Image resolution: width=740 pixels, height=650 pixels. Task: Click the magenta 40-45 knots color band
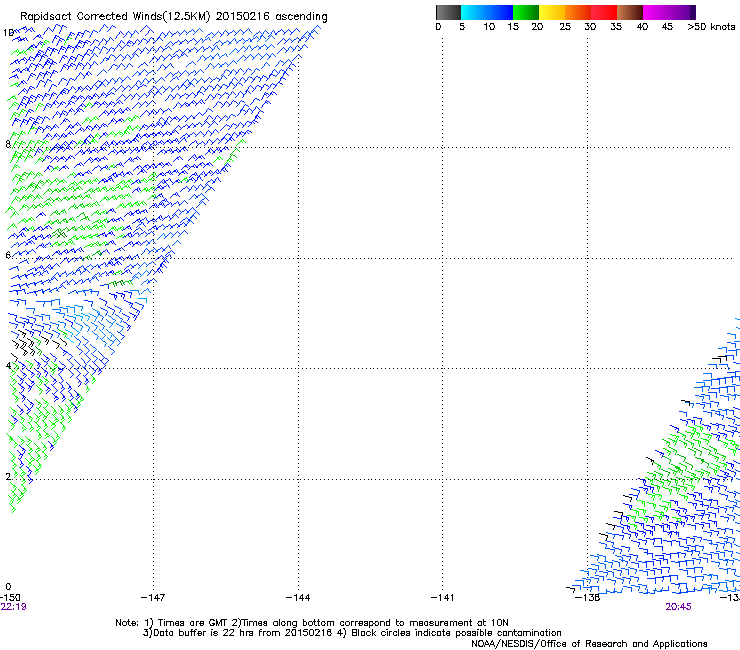[x=656, y=12]
